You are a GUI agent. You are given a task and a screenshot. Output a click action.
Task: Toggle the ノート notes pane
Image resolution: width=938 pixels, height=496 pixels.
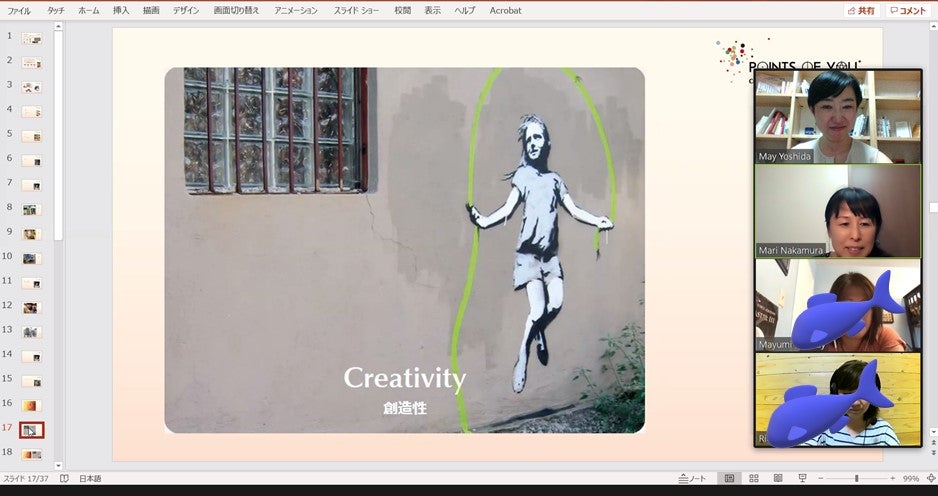pos(693,479)
